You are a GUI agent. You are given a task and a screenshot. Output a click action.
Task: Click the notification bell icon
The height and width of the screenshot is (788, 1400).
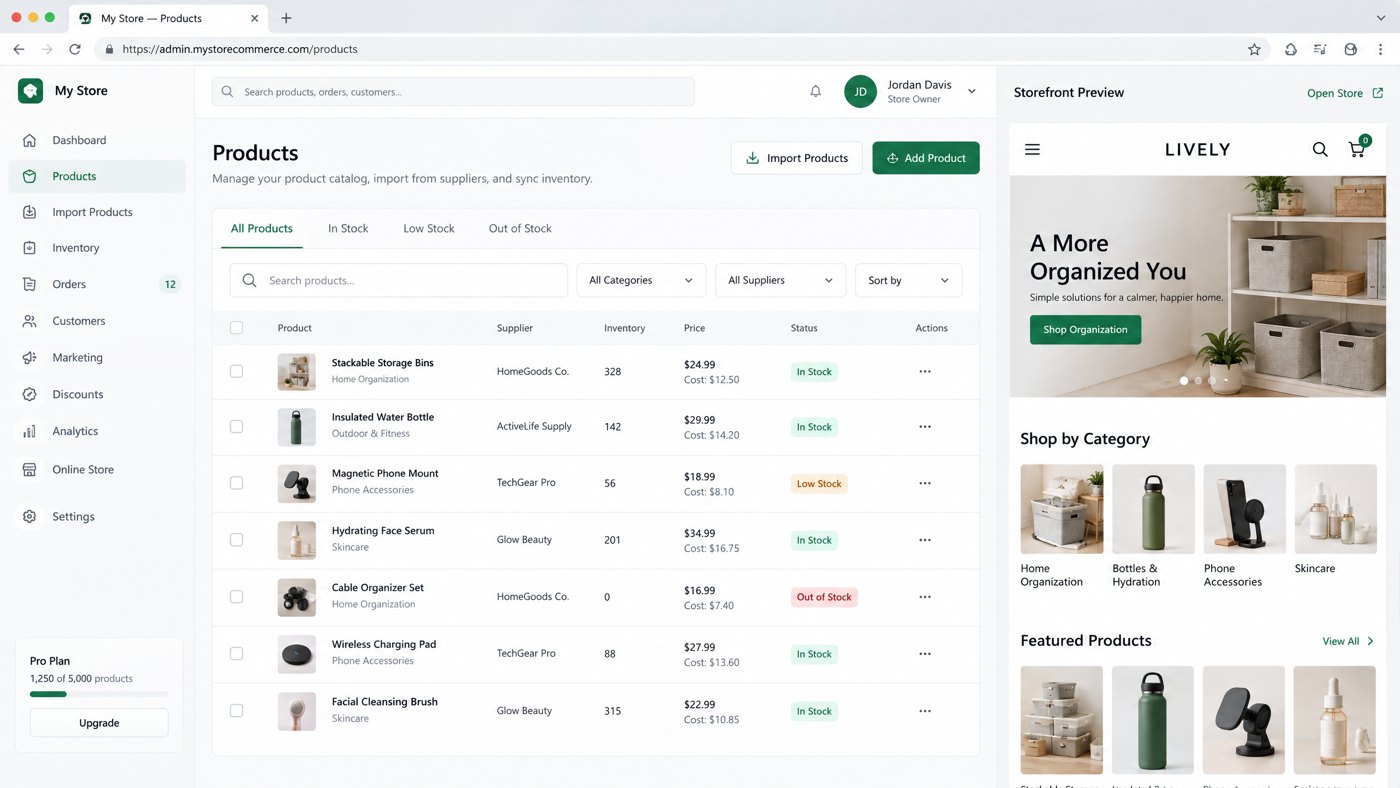(x=816, y=91)
